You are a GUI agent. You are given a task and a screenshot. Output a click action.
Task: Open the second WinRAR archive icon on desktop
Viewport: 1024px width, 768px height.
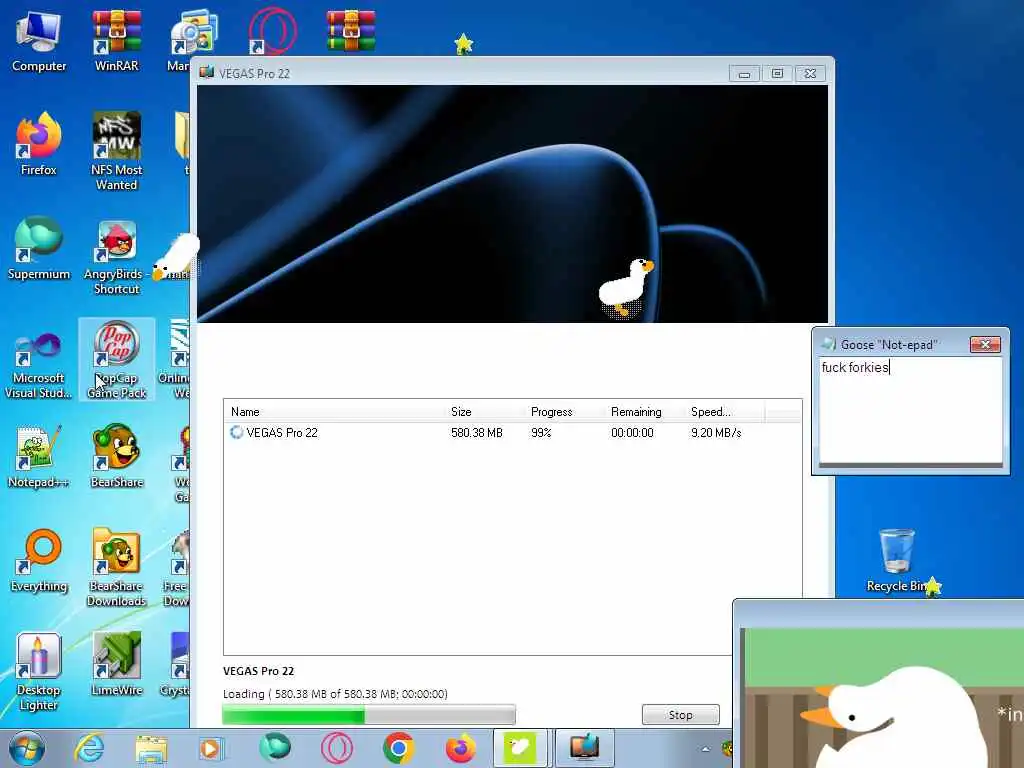[351, 31]
